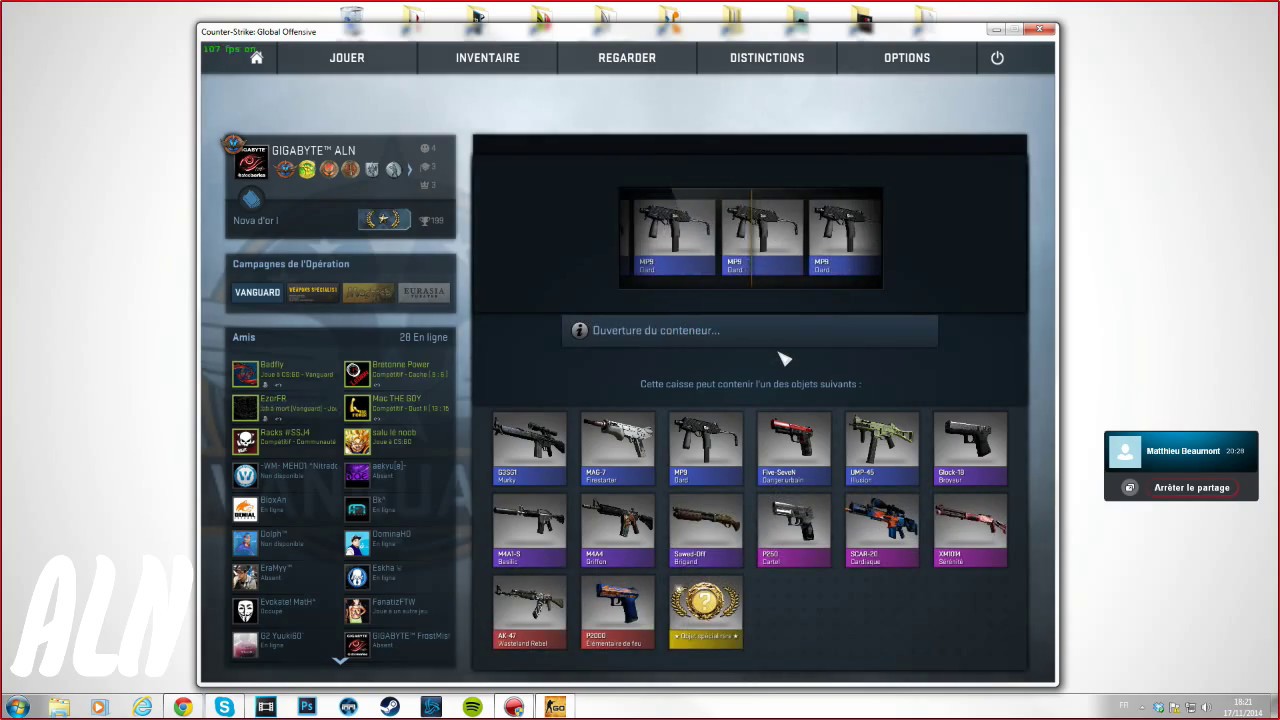Expand more medals with arrow
This screenshot has width=1280, height=720.
click(409, 170)
